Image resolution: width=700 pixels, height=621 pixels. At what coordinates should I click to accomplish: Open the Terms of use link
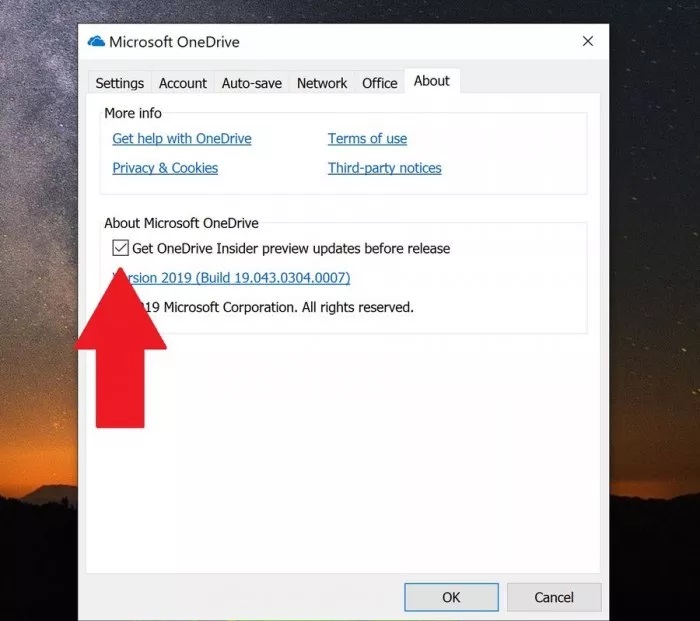coord(367,138)
